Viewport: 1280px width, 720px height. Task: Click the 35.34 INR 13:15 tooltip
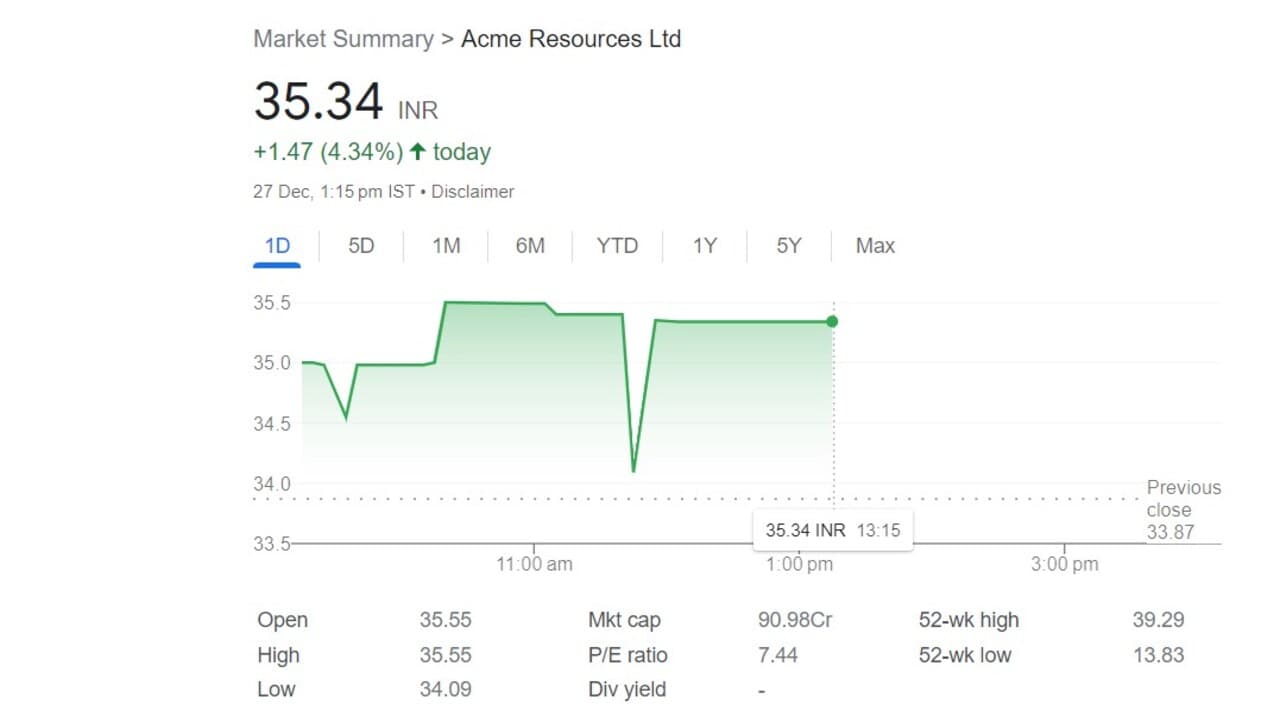pyautogui.click(x=832, y=530)
